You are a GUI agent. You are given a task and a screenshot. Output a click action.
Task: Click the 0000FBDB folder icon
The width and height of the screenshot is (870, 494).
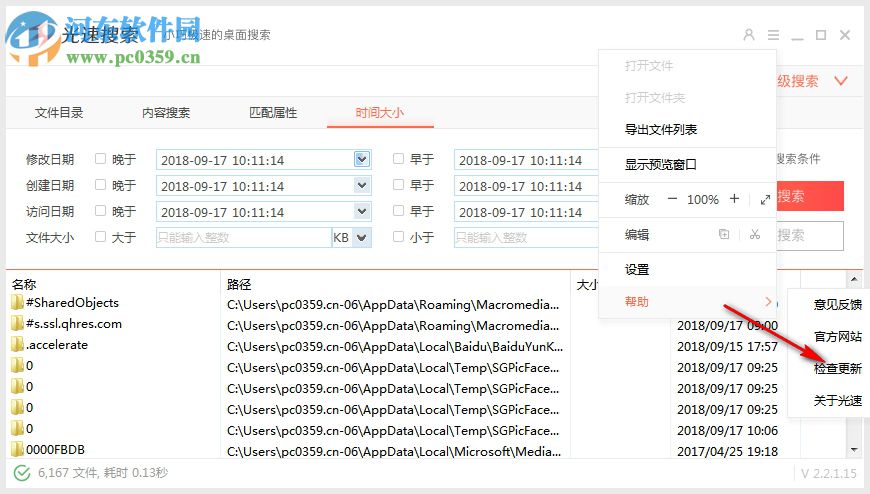click(x=17, y=449)
